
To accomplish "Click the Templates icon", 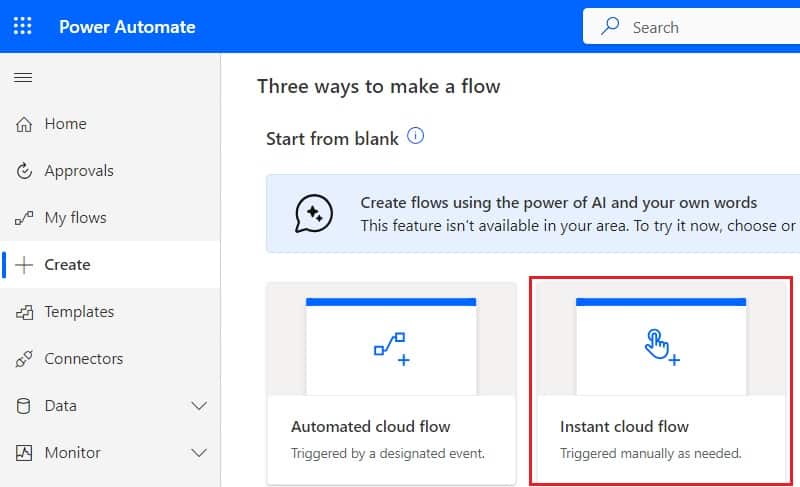I will [x=24, y=312].
